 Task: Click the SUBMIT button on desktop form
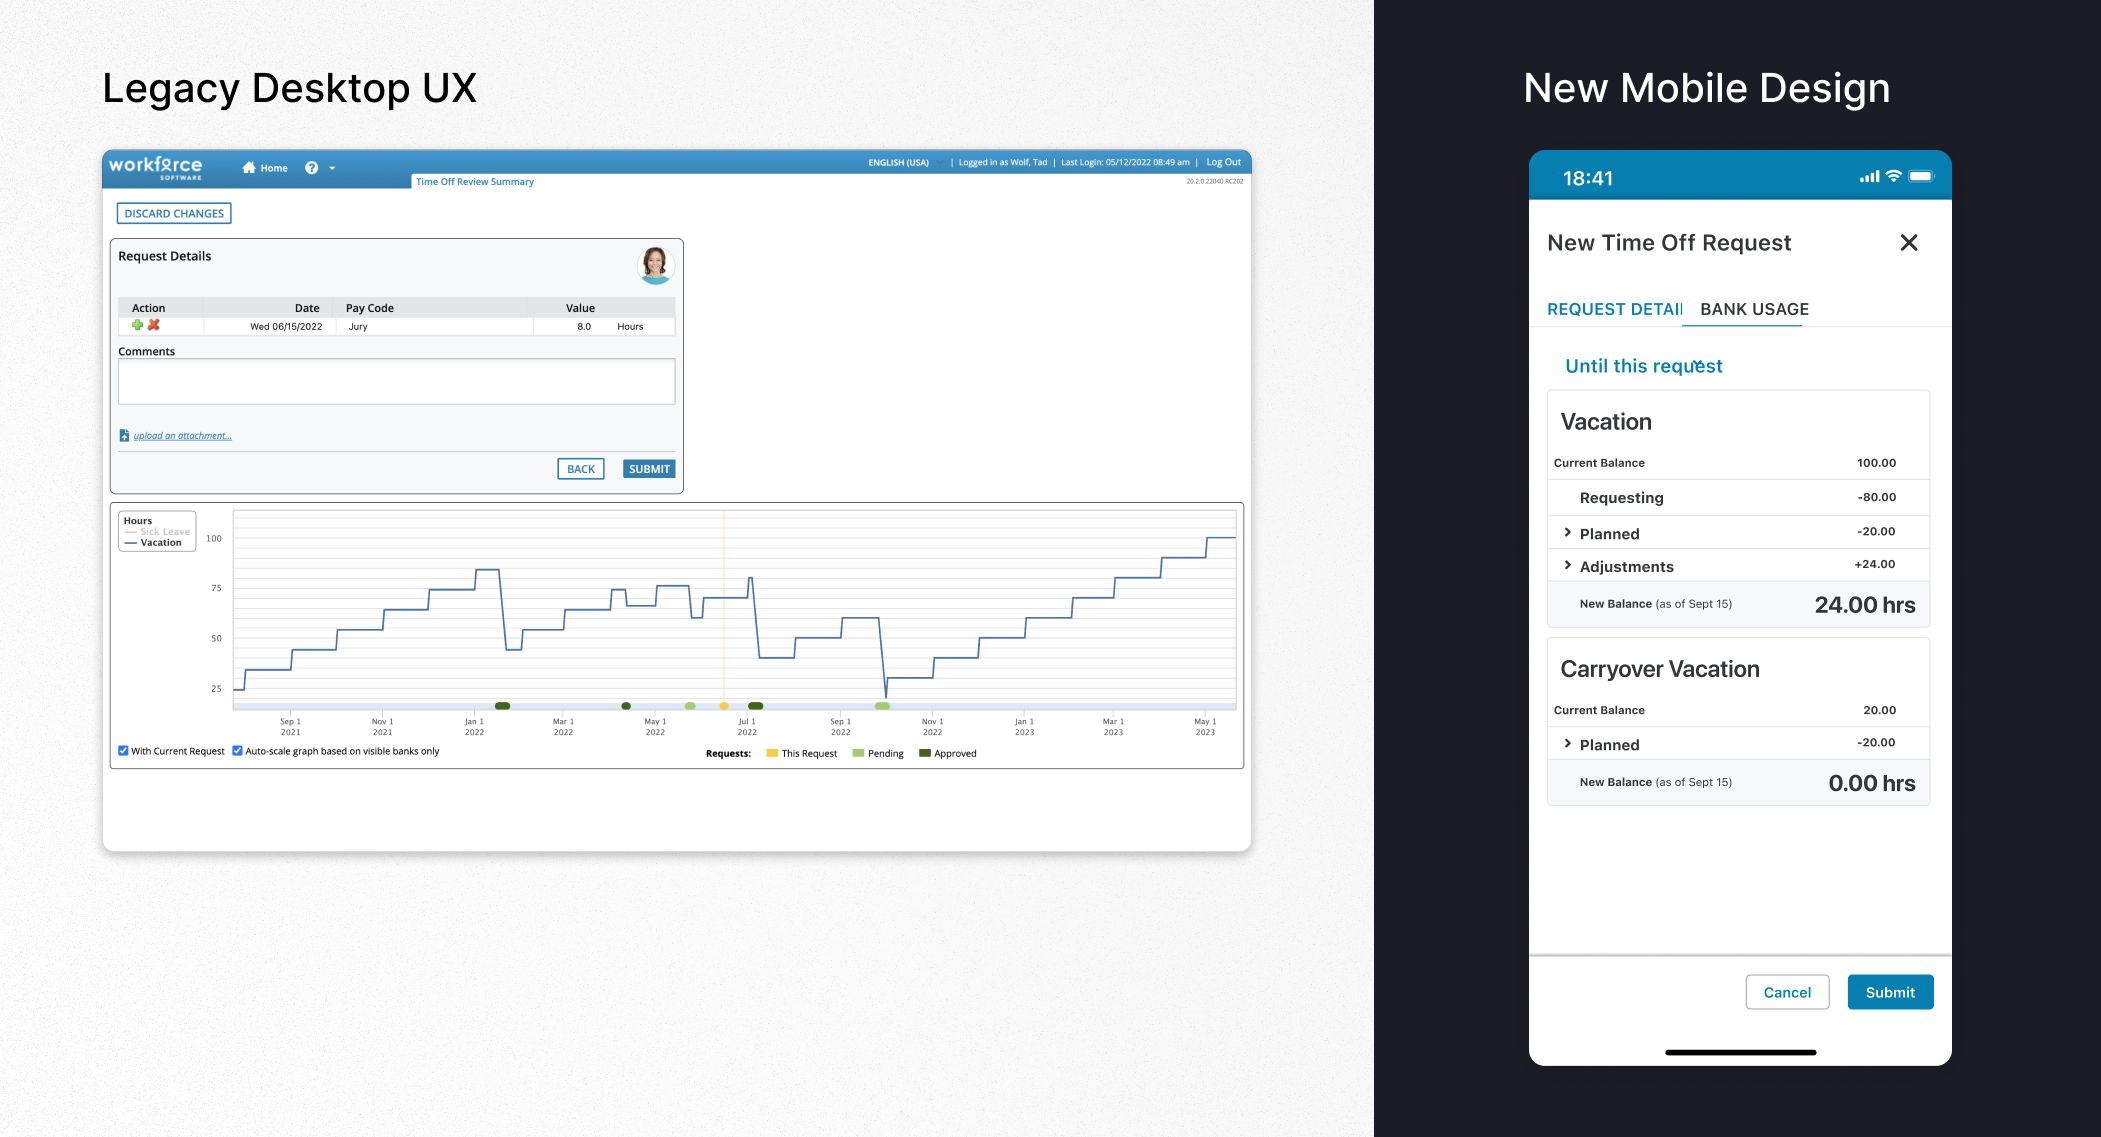click(648, 469)
